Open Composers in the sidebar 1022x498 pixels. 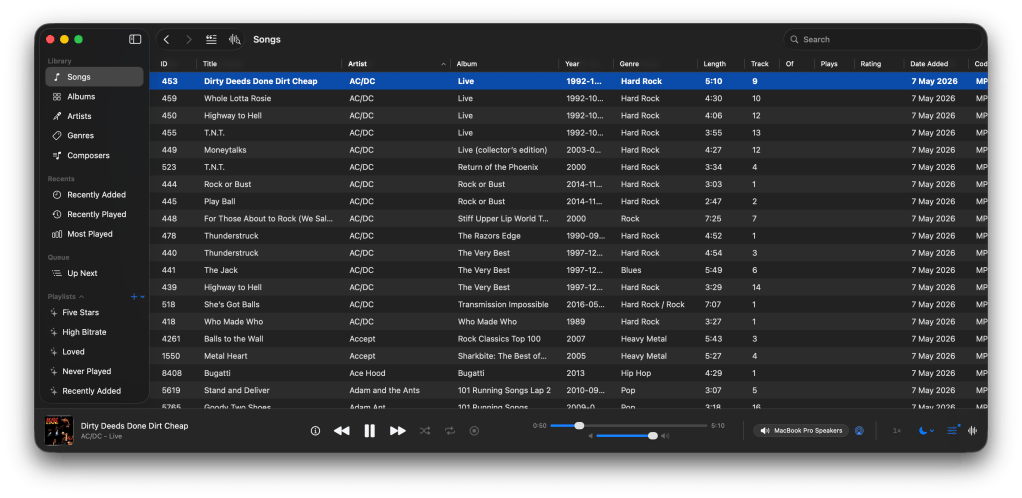point(95,155)
